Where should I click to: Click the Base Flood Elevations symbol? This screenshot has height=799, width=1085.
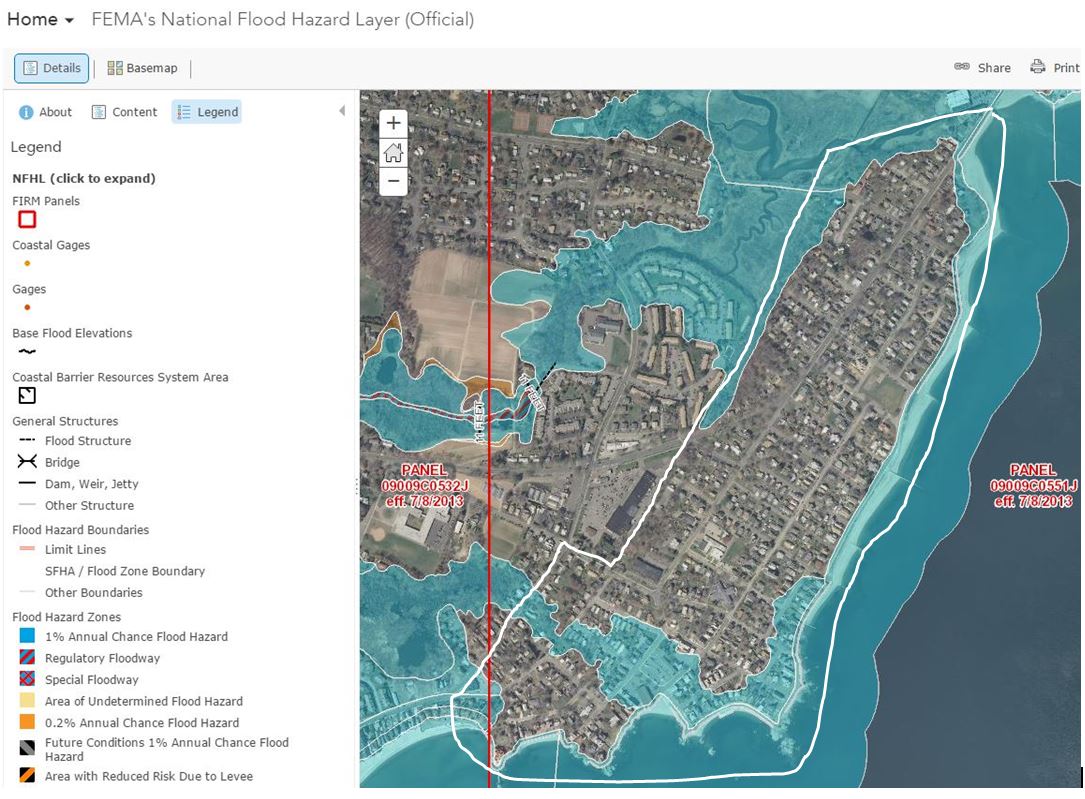(x=27, y=351)
